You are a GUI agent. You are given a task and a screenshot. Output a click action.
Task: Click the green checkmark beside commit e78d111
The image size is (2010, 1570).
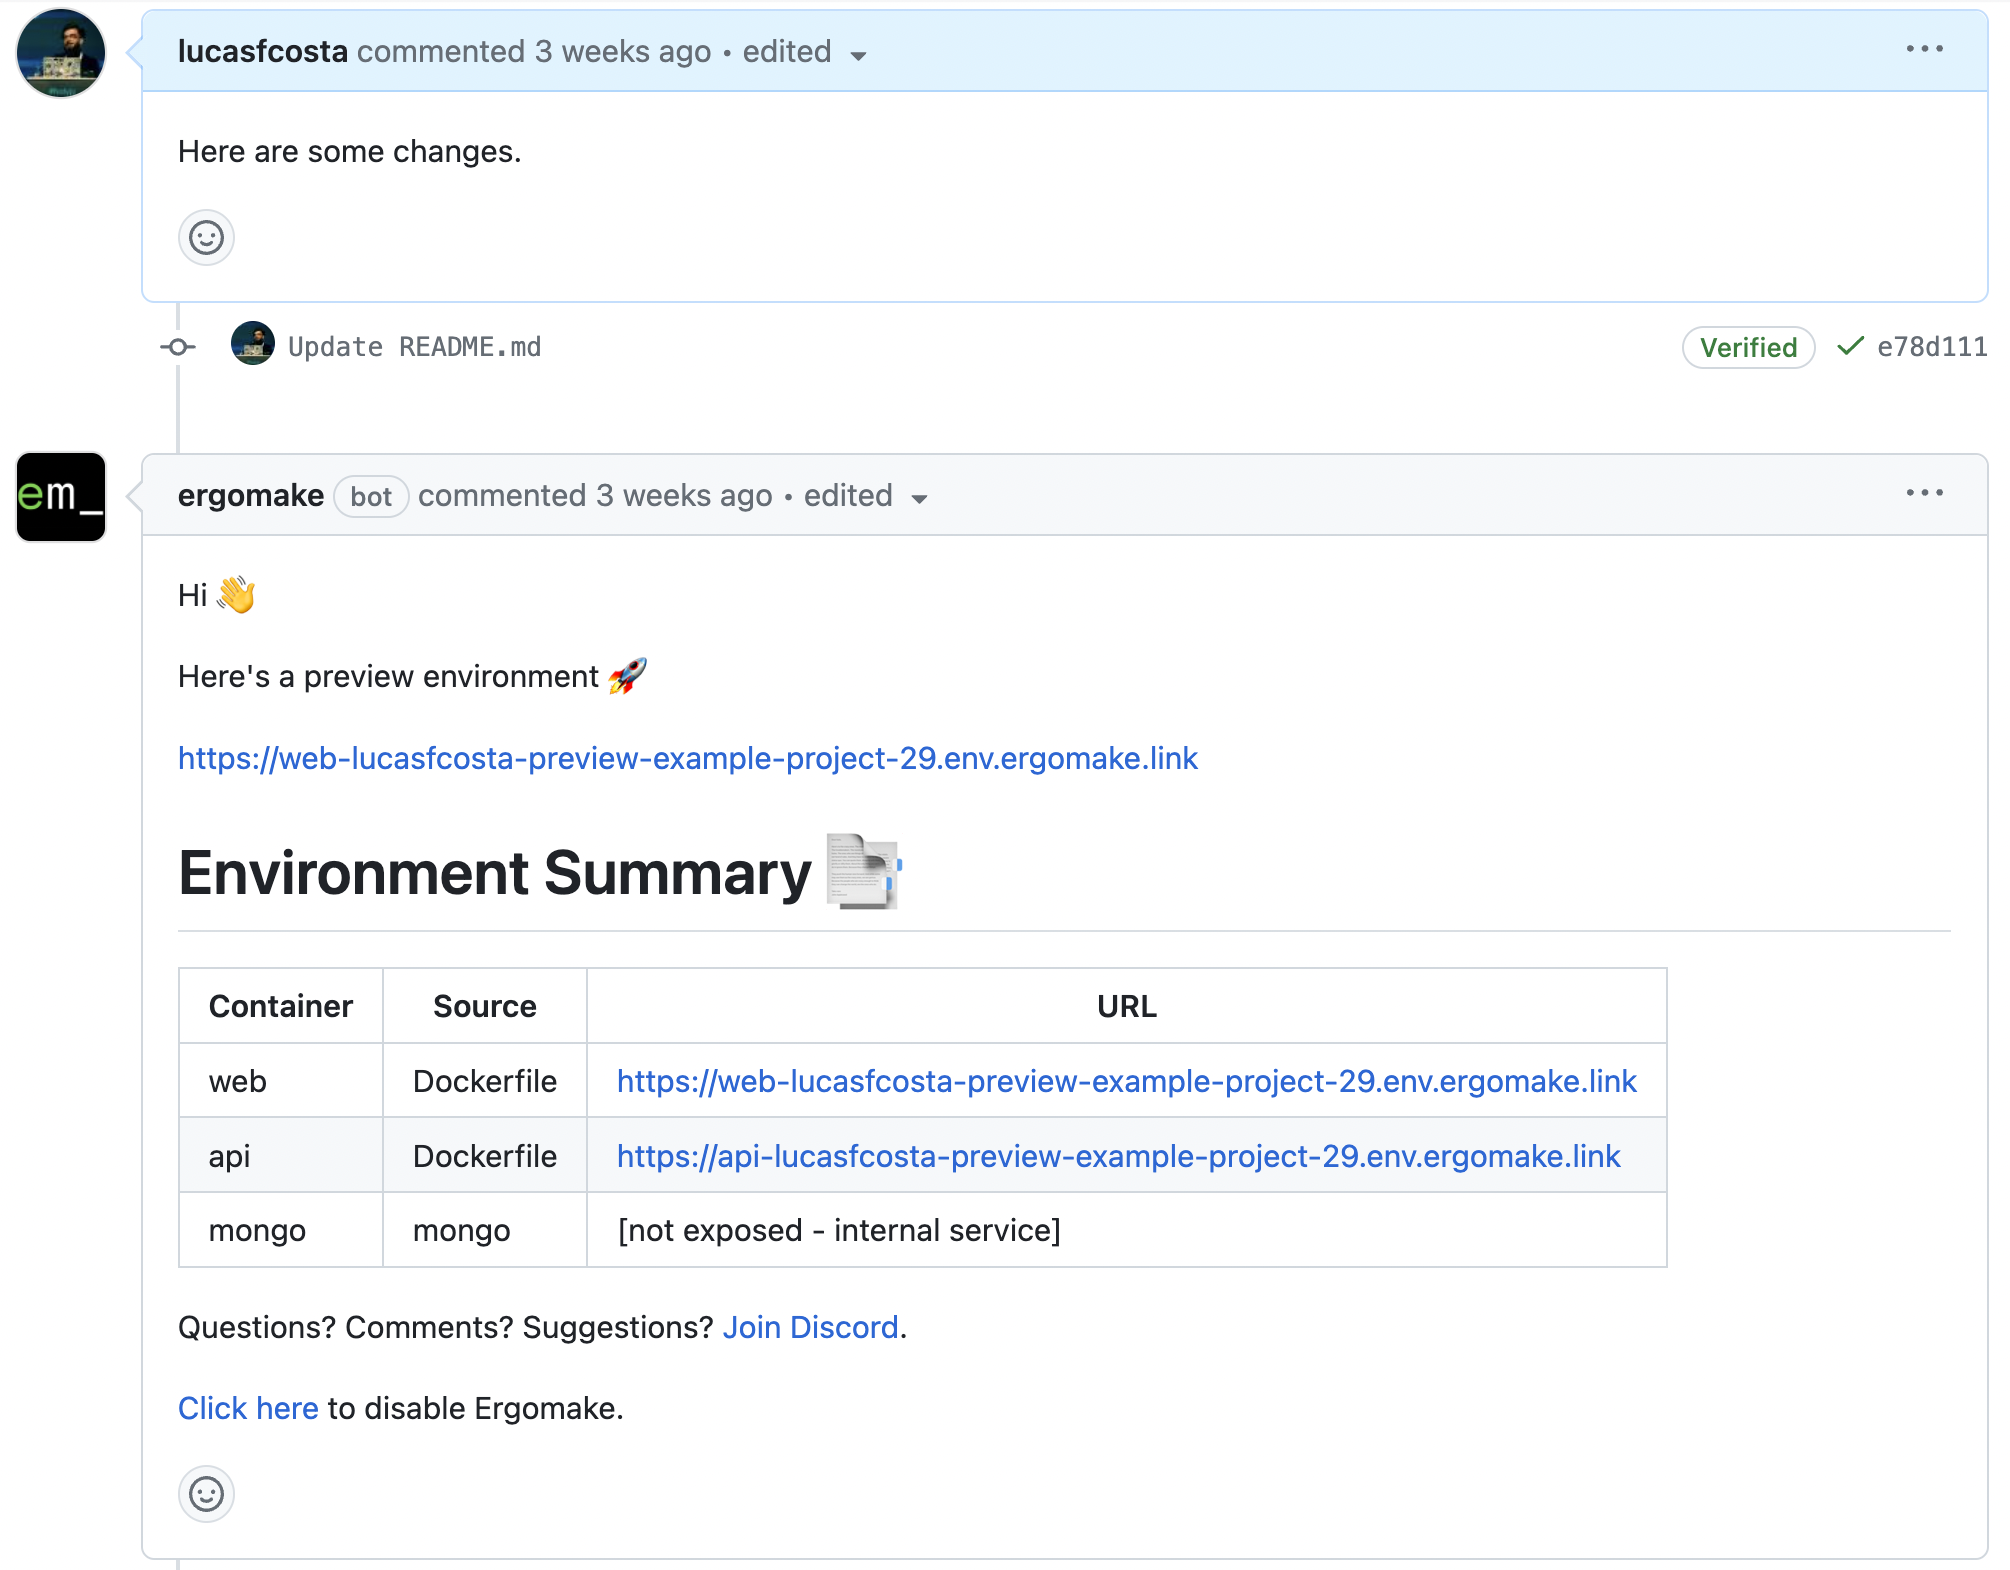(x=1850, y=347)
